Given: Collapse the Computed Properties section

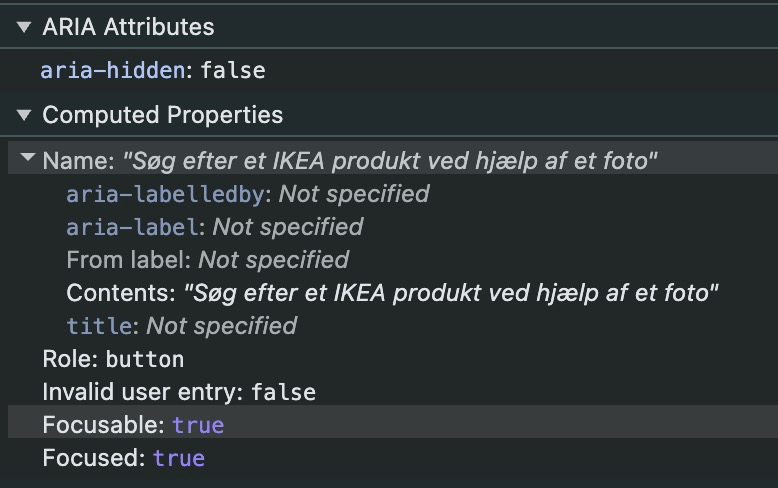Looking at the screenshot, I should pos(24,115).
